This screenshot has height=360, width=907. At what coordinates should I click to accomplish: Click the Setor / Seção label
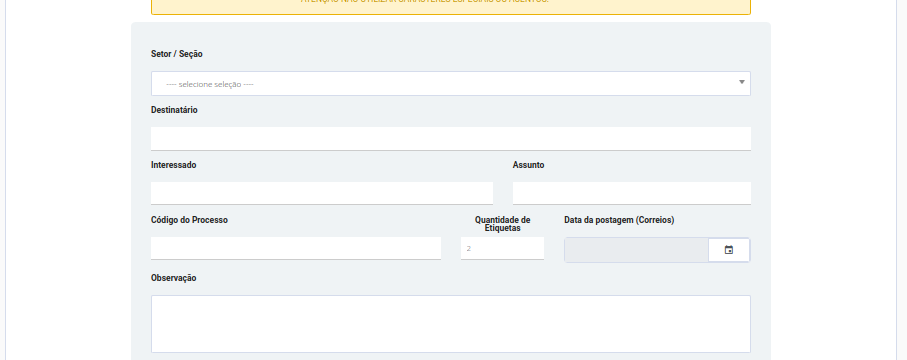(x=176, y=54)
